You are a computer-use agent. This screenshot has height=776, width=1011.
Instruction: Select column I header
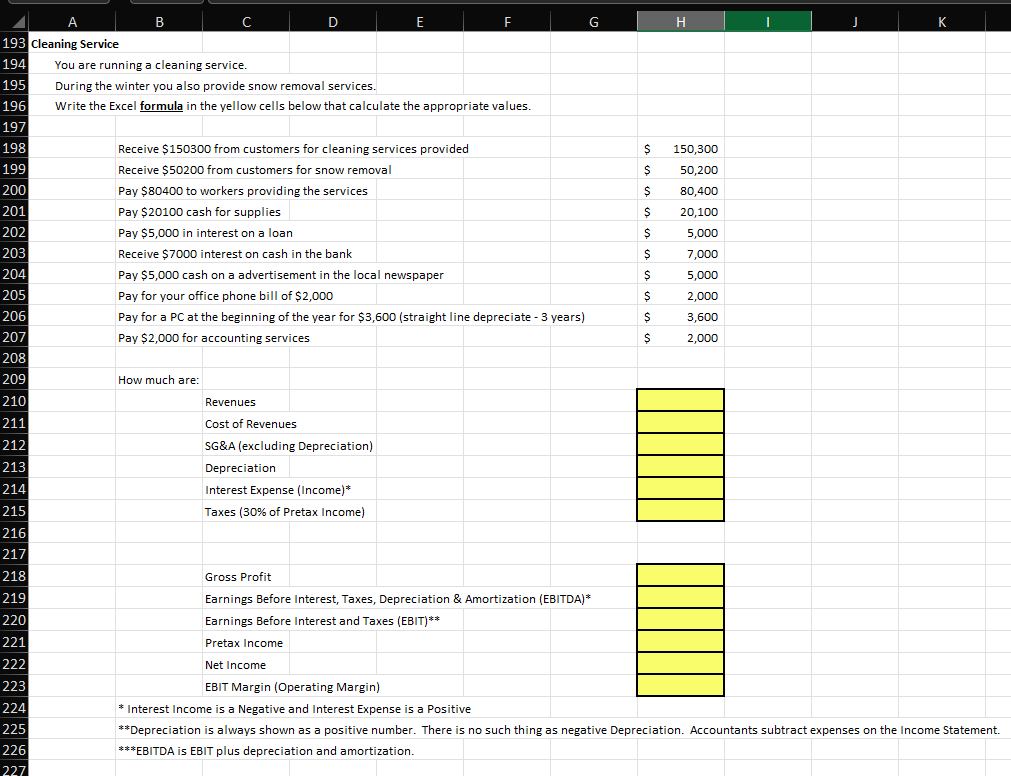coord(767,22)
